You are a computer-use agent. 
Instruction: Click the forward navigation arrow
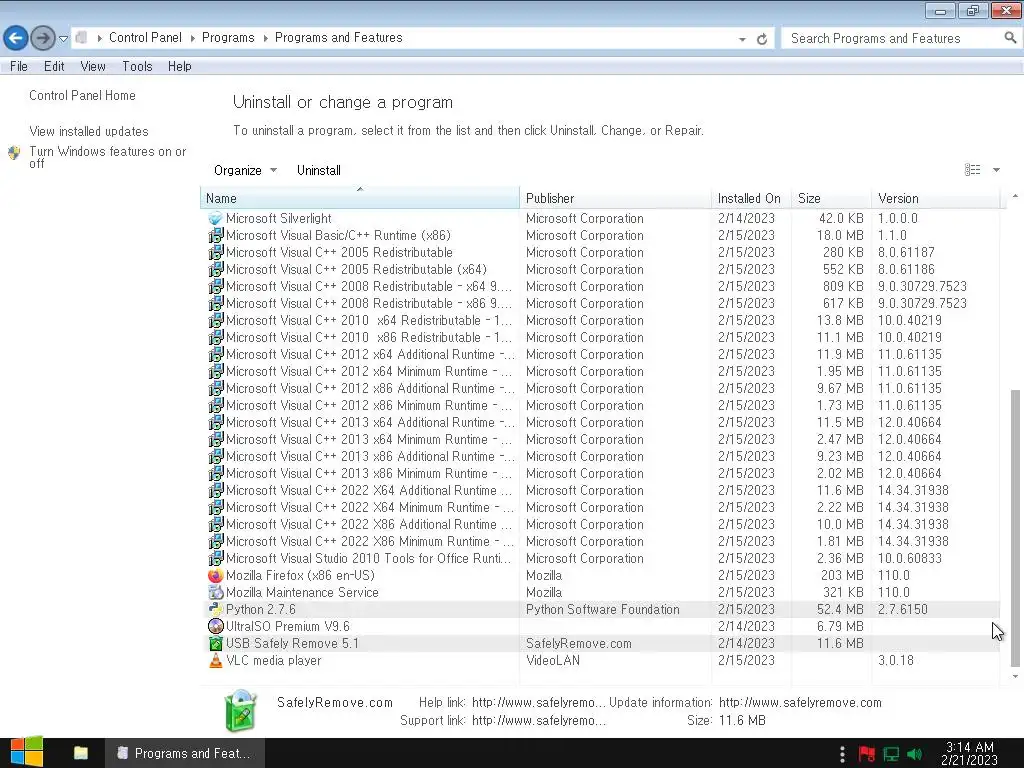(x=42, y=38)
